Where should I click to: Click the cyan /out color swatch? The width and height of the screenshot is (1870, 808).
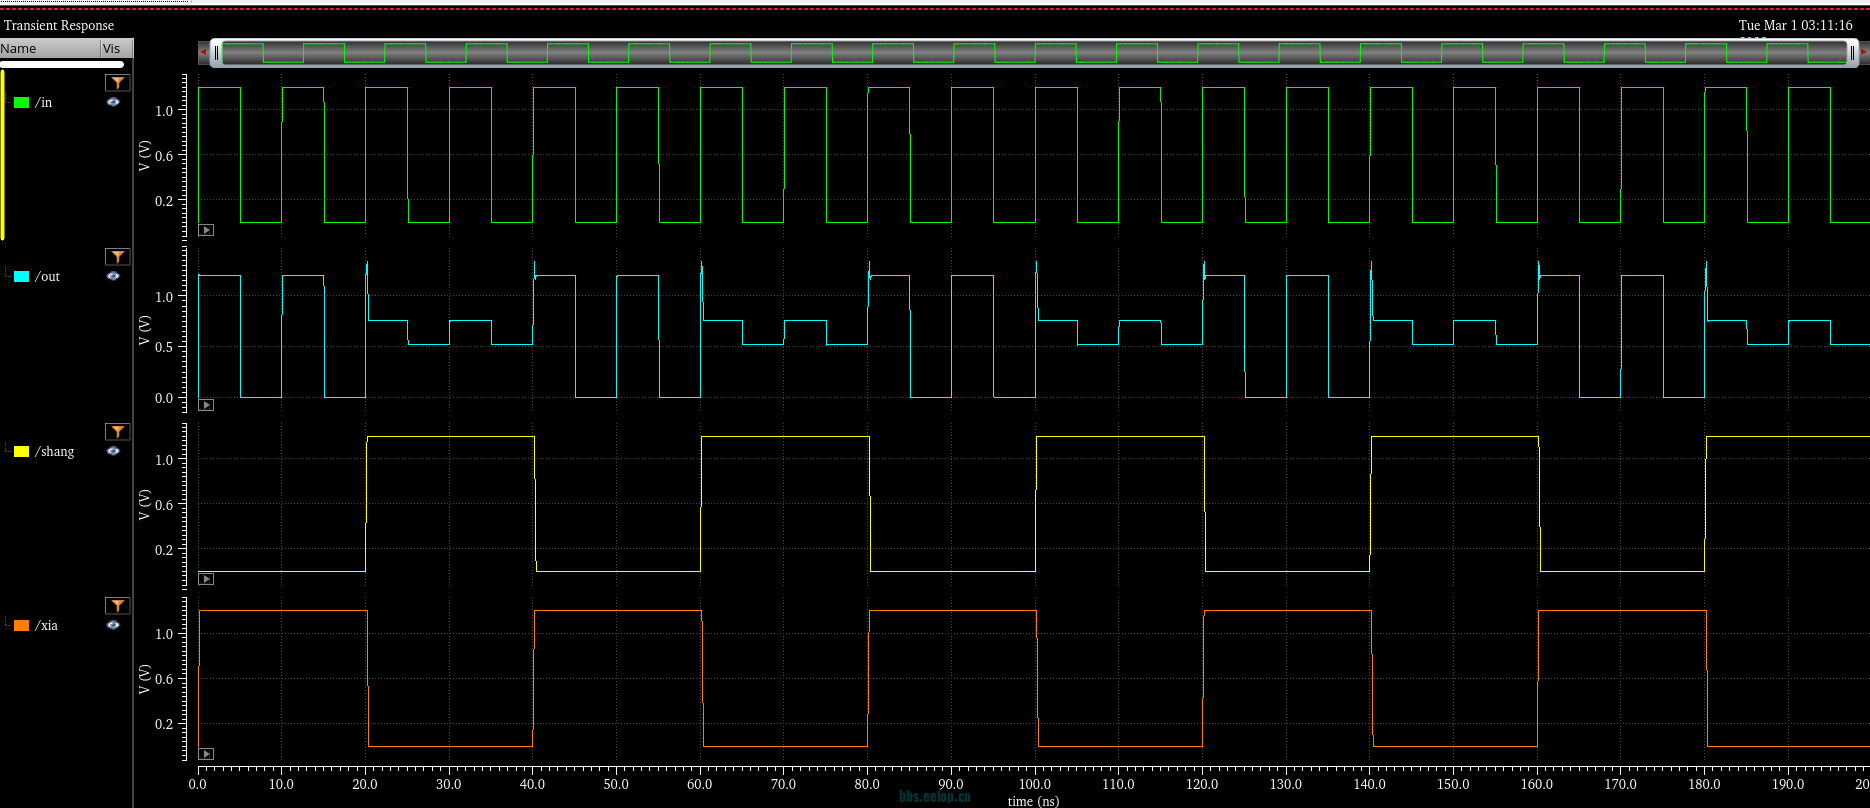pos(21,277)
